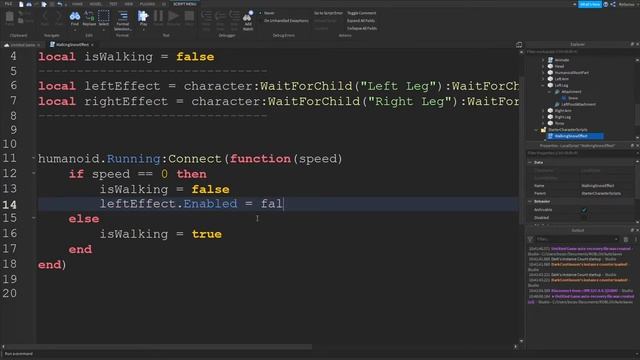This screenshot has height=360, width=640.
Task: Click the editor vertical scrollbar
Action: pyautogui.click(x=521, y=149)
